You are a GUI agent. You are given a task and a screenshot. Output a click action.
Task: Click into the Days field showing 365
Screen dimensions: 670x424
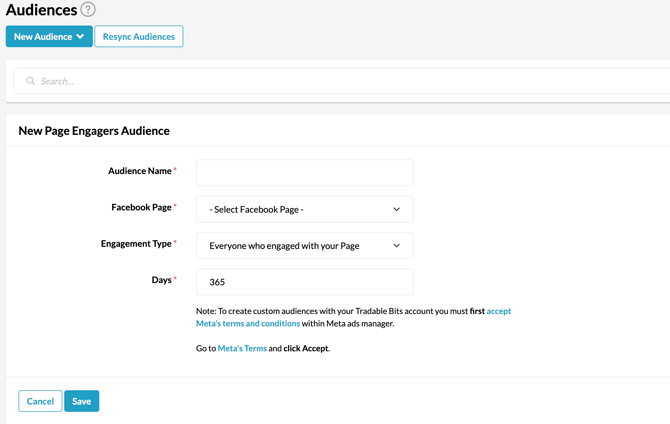[x=304, y=282]
